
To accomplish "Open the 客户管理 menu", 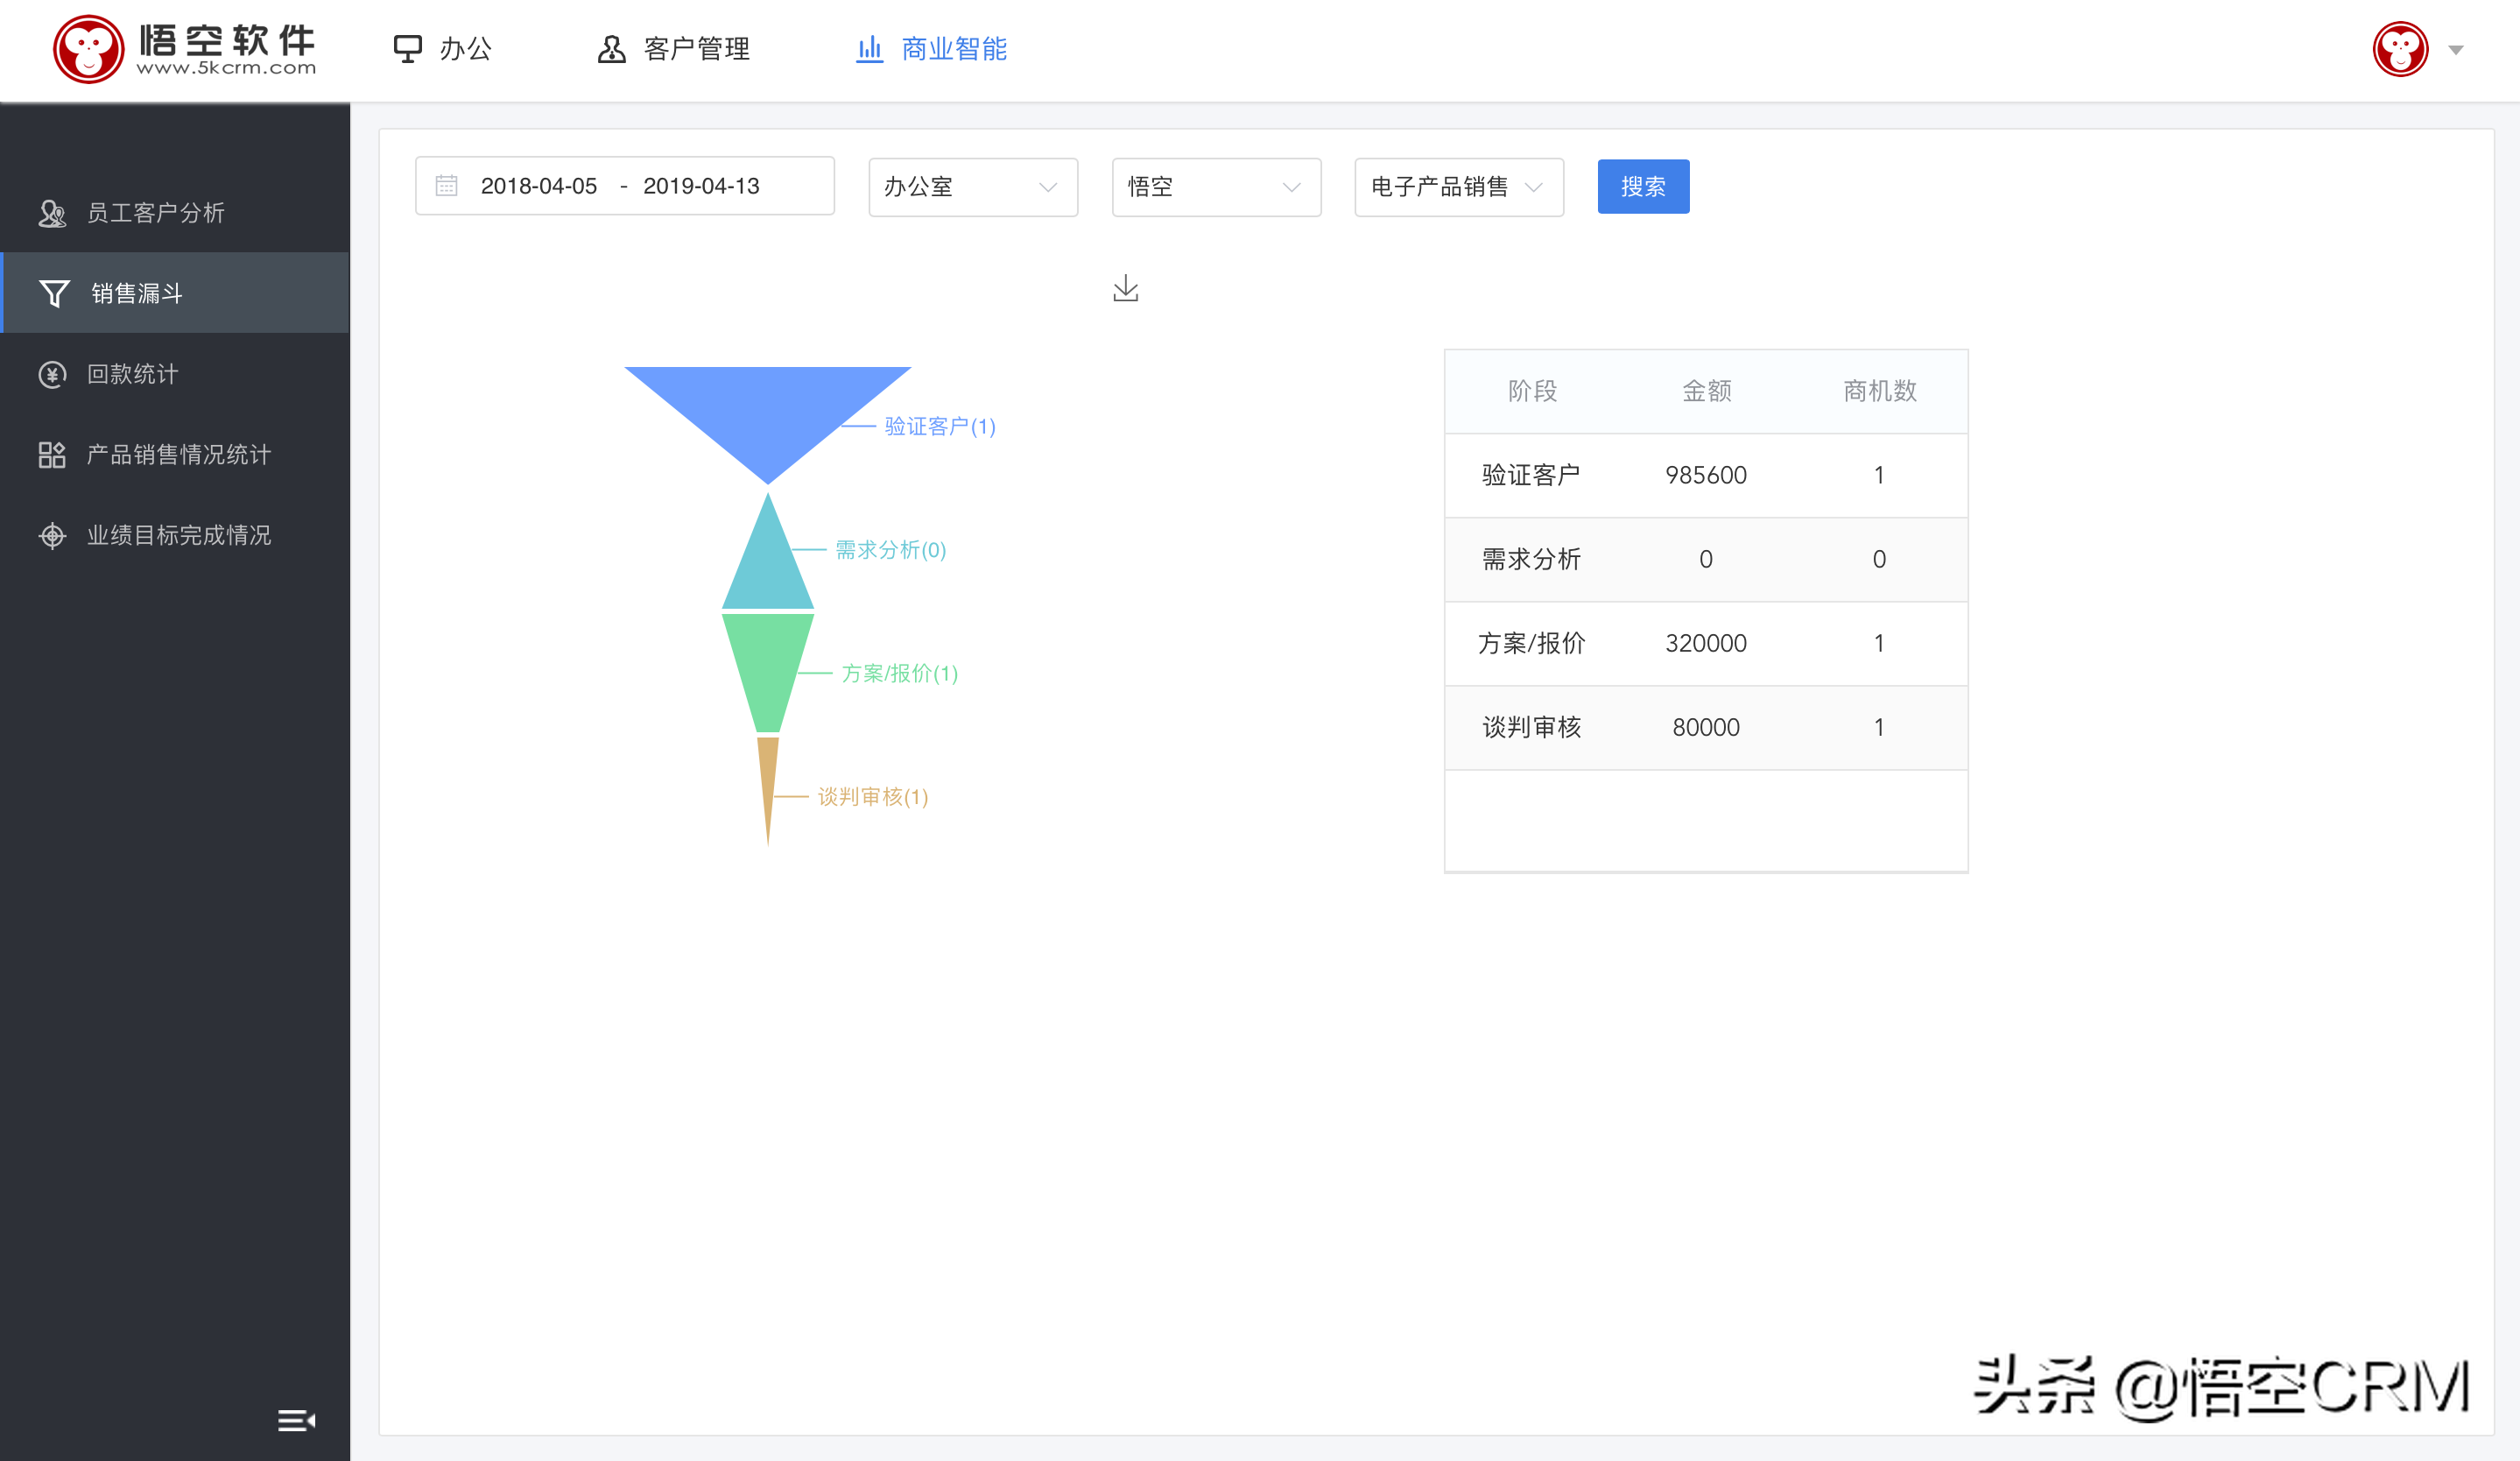I will point(697,48).
